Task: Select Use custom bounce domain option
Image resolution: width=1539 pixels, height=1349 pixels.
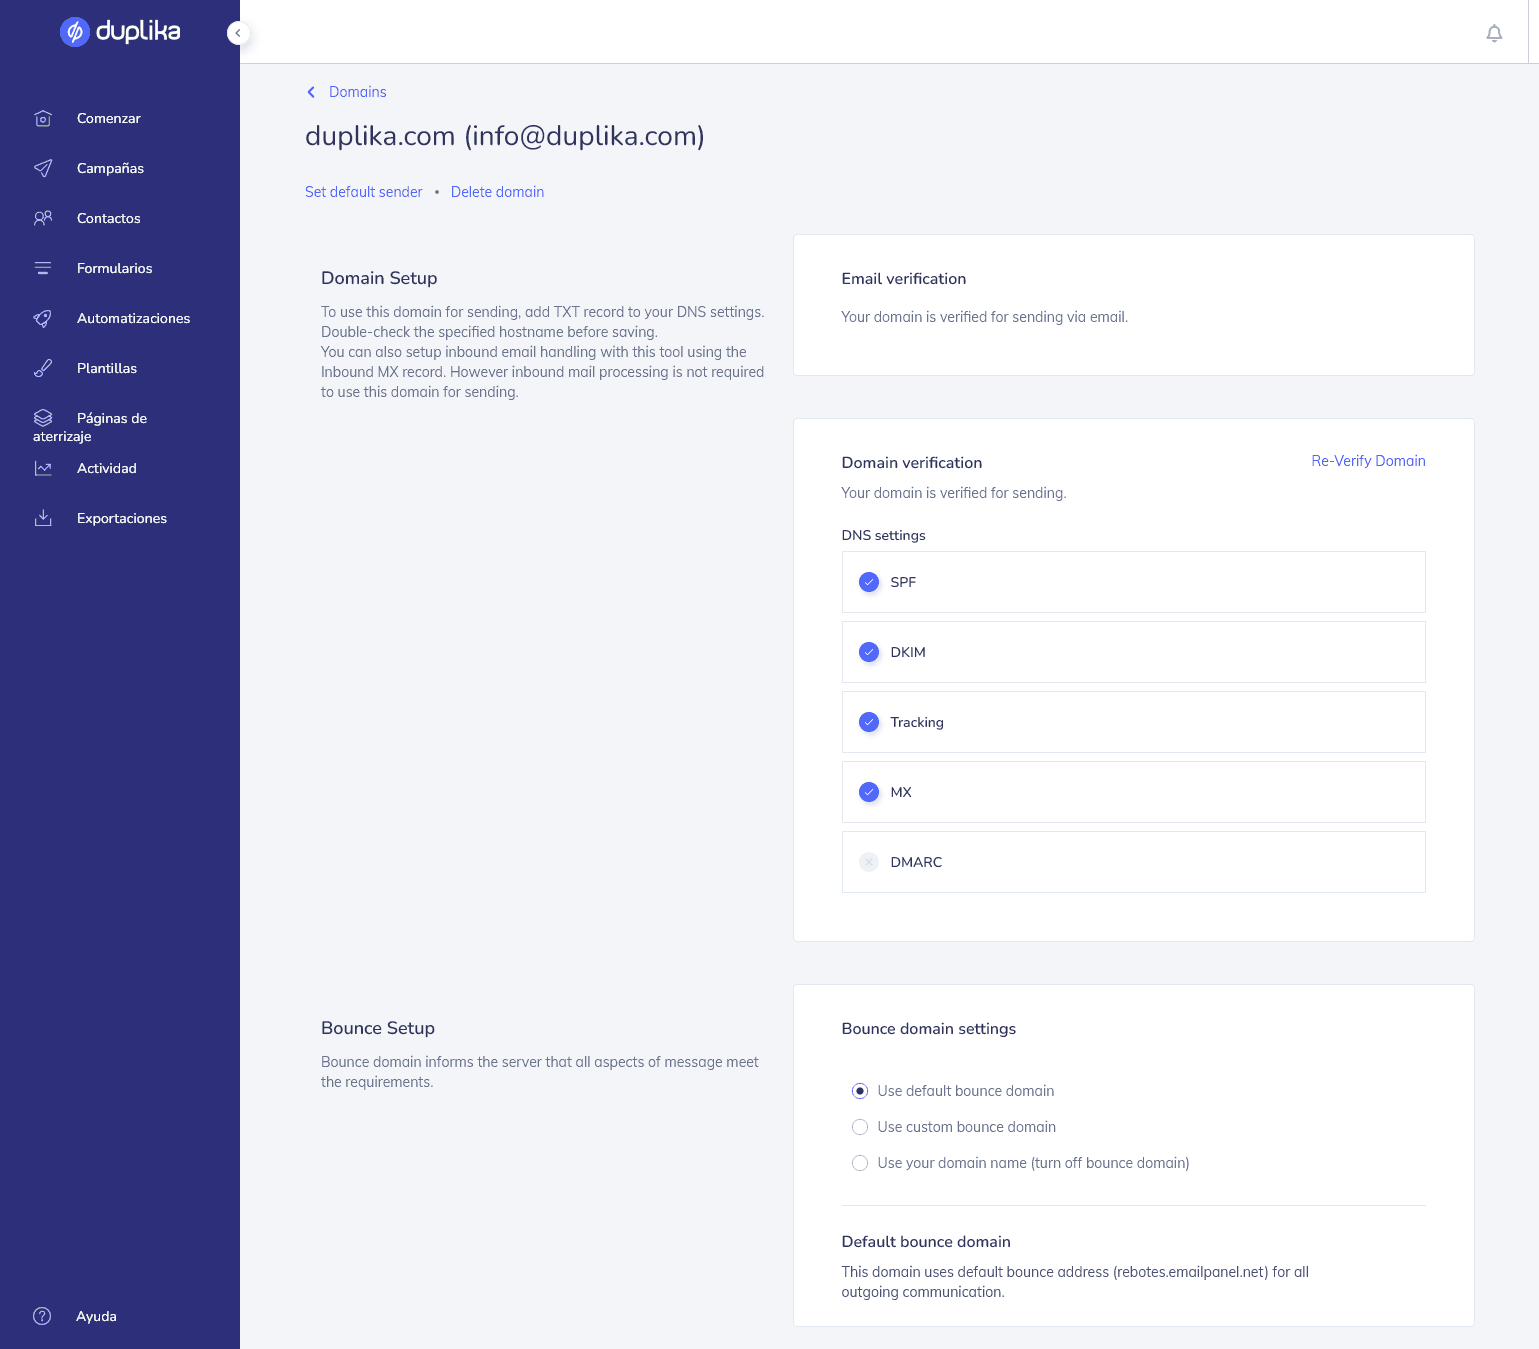Action: (860, 1127)
